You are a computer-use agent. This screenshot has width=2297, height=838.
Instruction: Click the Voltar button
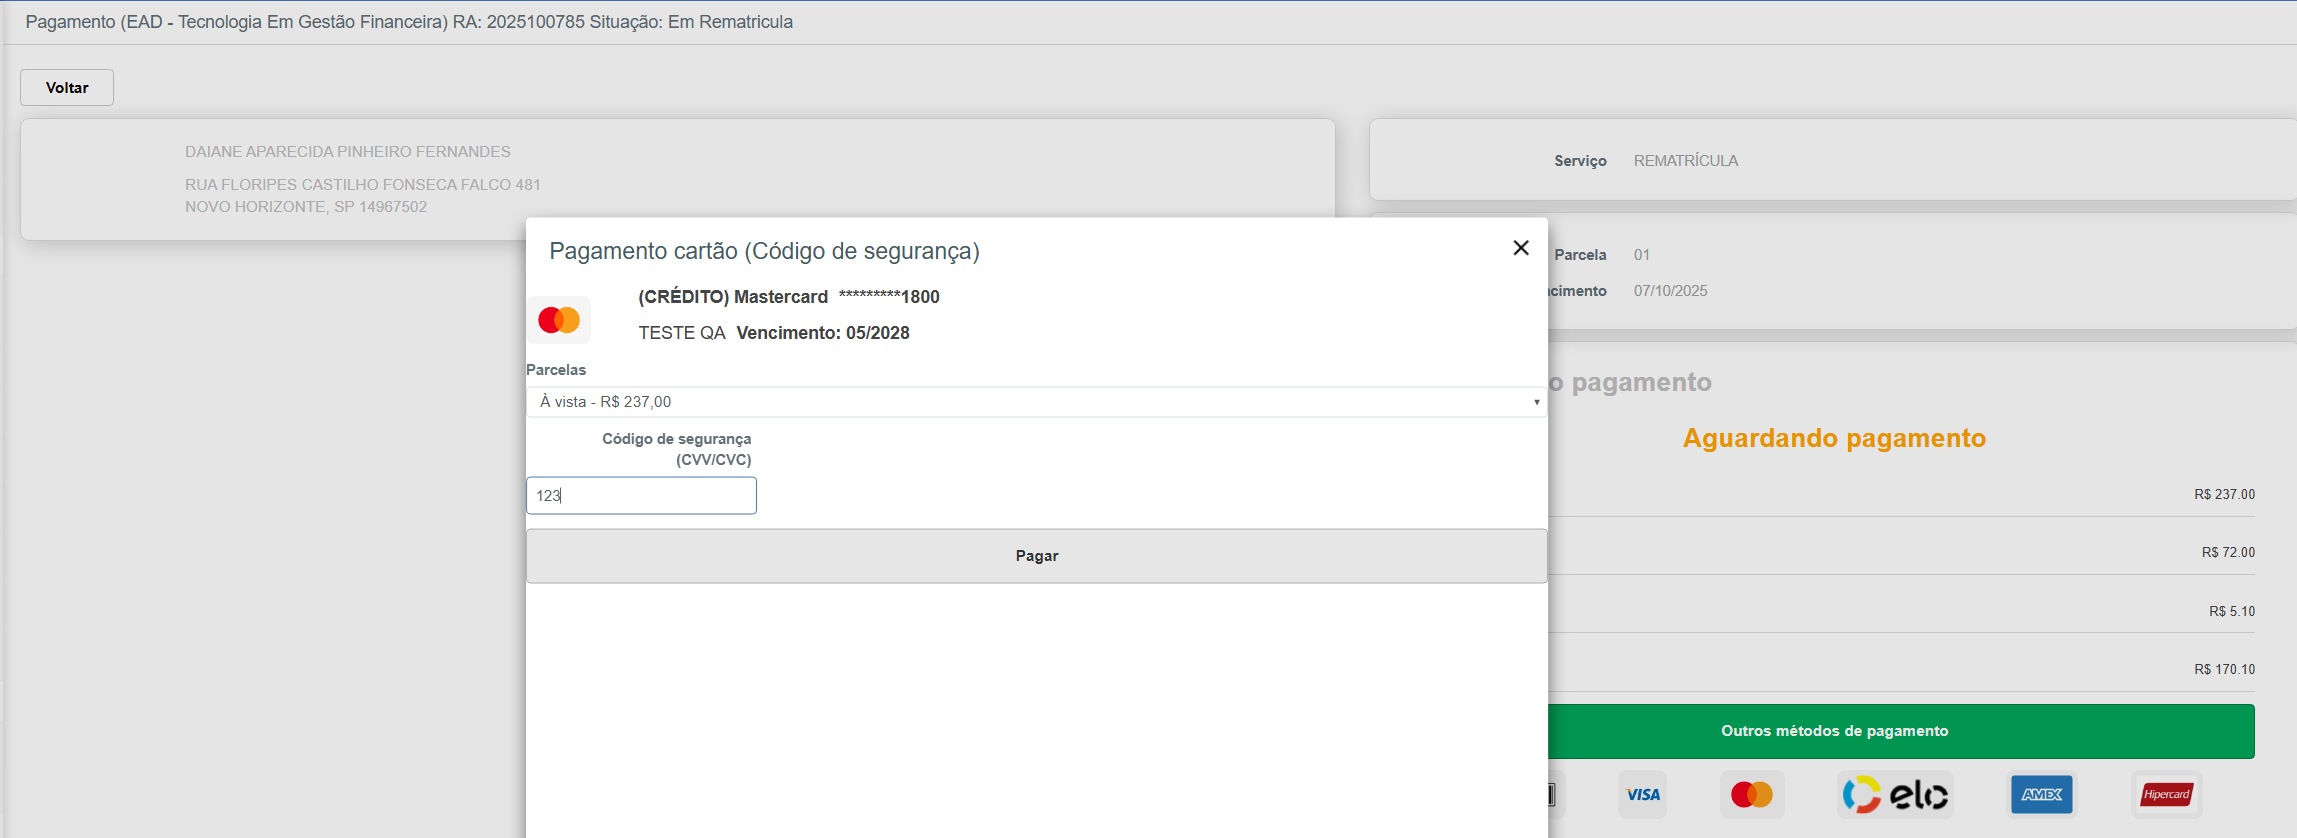[67, 88]
